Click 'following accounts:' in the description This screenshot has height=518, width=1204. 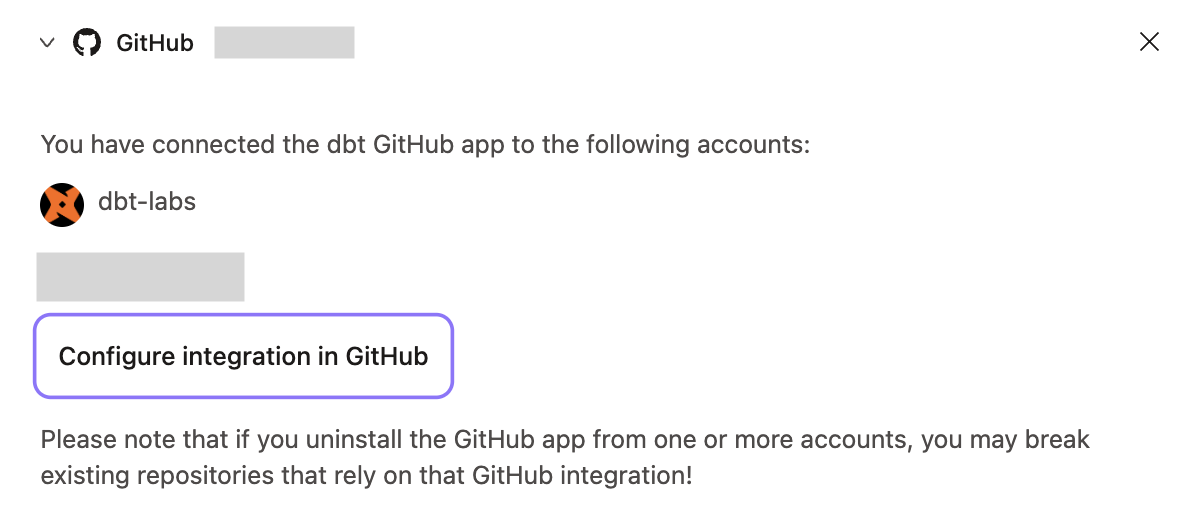709,145
